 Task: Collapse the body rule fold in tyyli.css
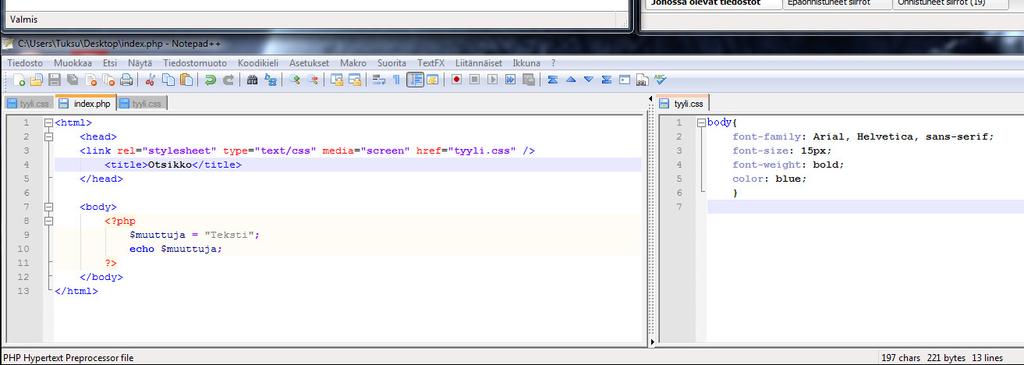[x=701, y=123]
